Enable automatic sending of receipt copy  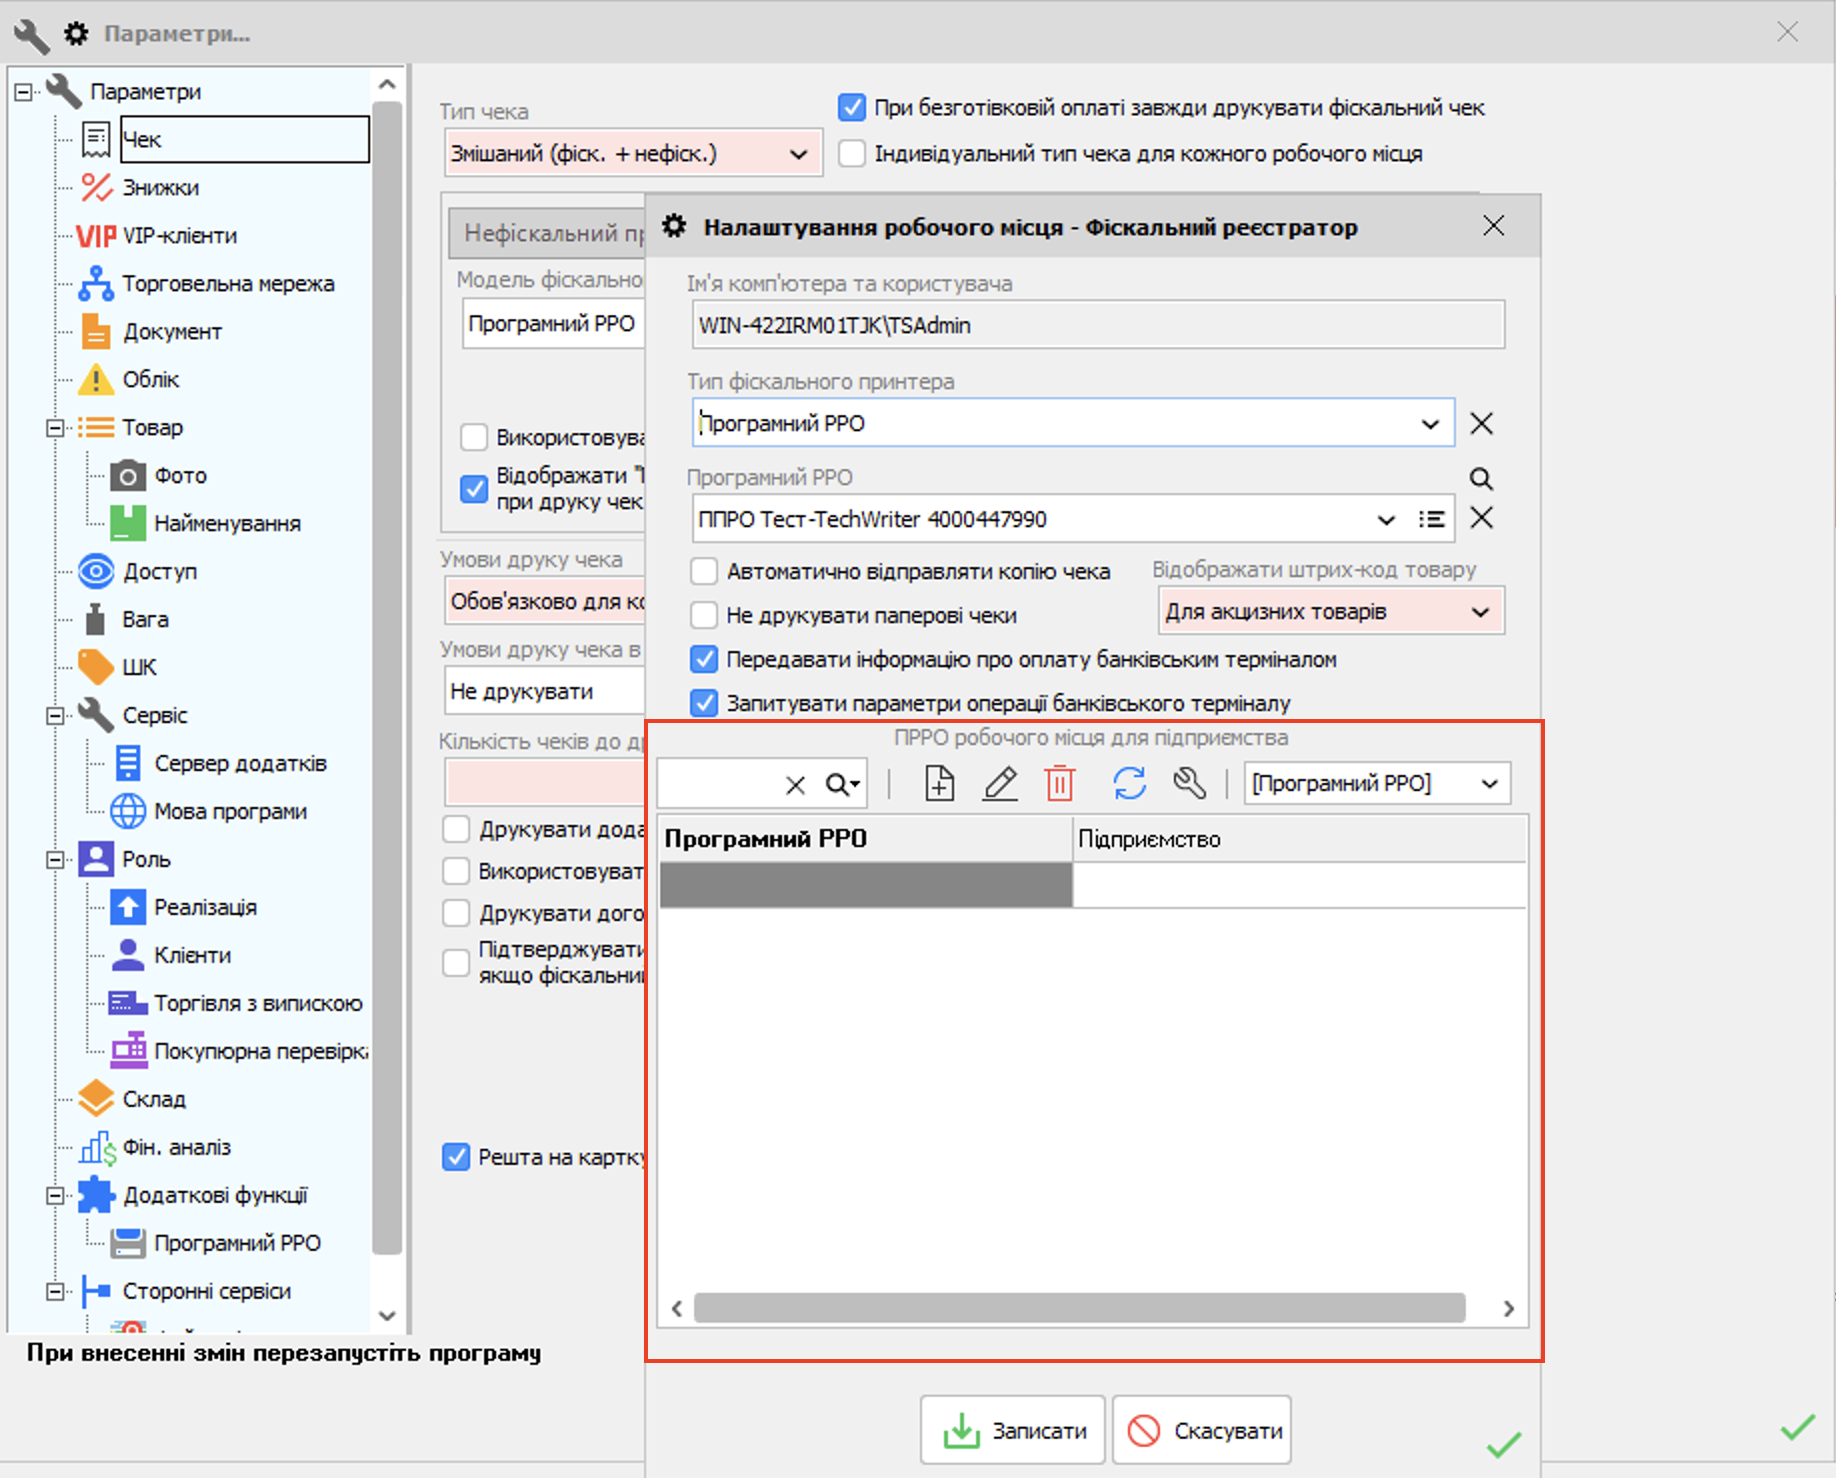tap(704, 571)
